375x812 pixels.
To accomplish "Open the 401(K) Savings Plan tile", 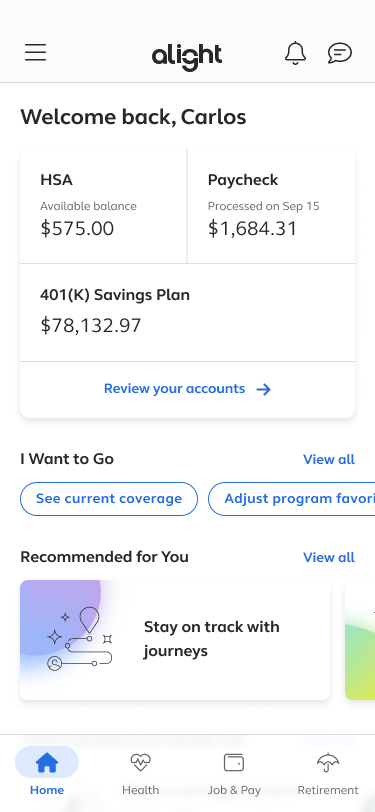I will point(188,312).
